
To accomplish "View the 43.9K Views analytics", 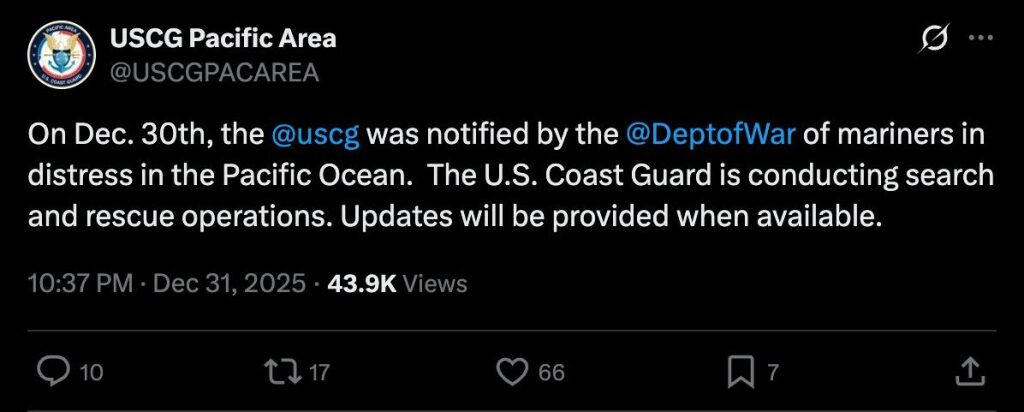I will 398,284.
